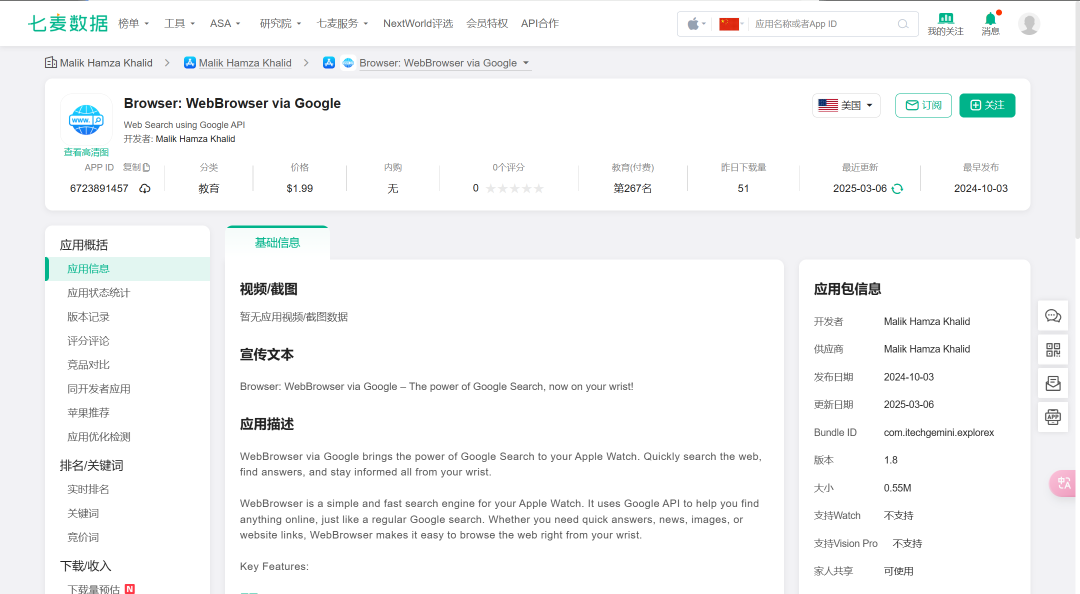
Task: Click the 教育 category value
Action: point(209,189)
